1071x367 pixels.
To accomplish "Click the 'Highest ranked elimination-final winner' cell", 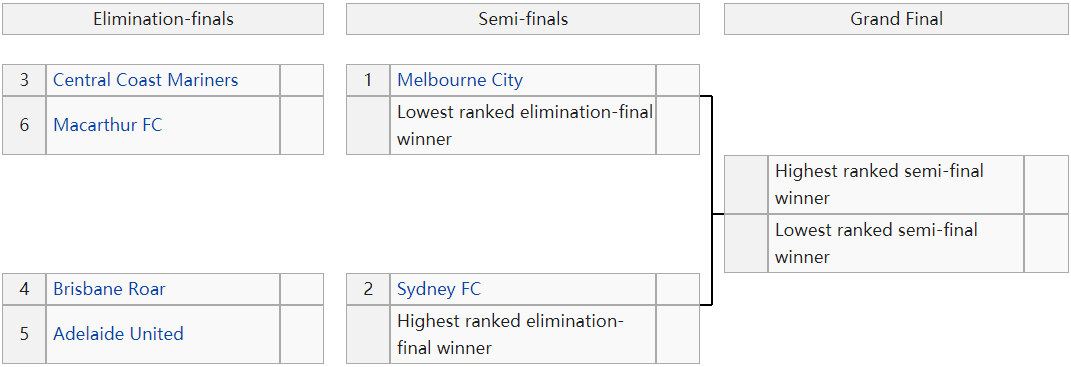I will click(523, 334).
